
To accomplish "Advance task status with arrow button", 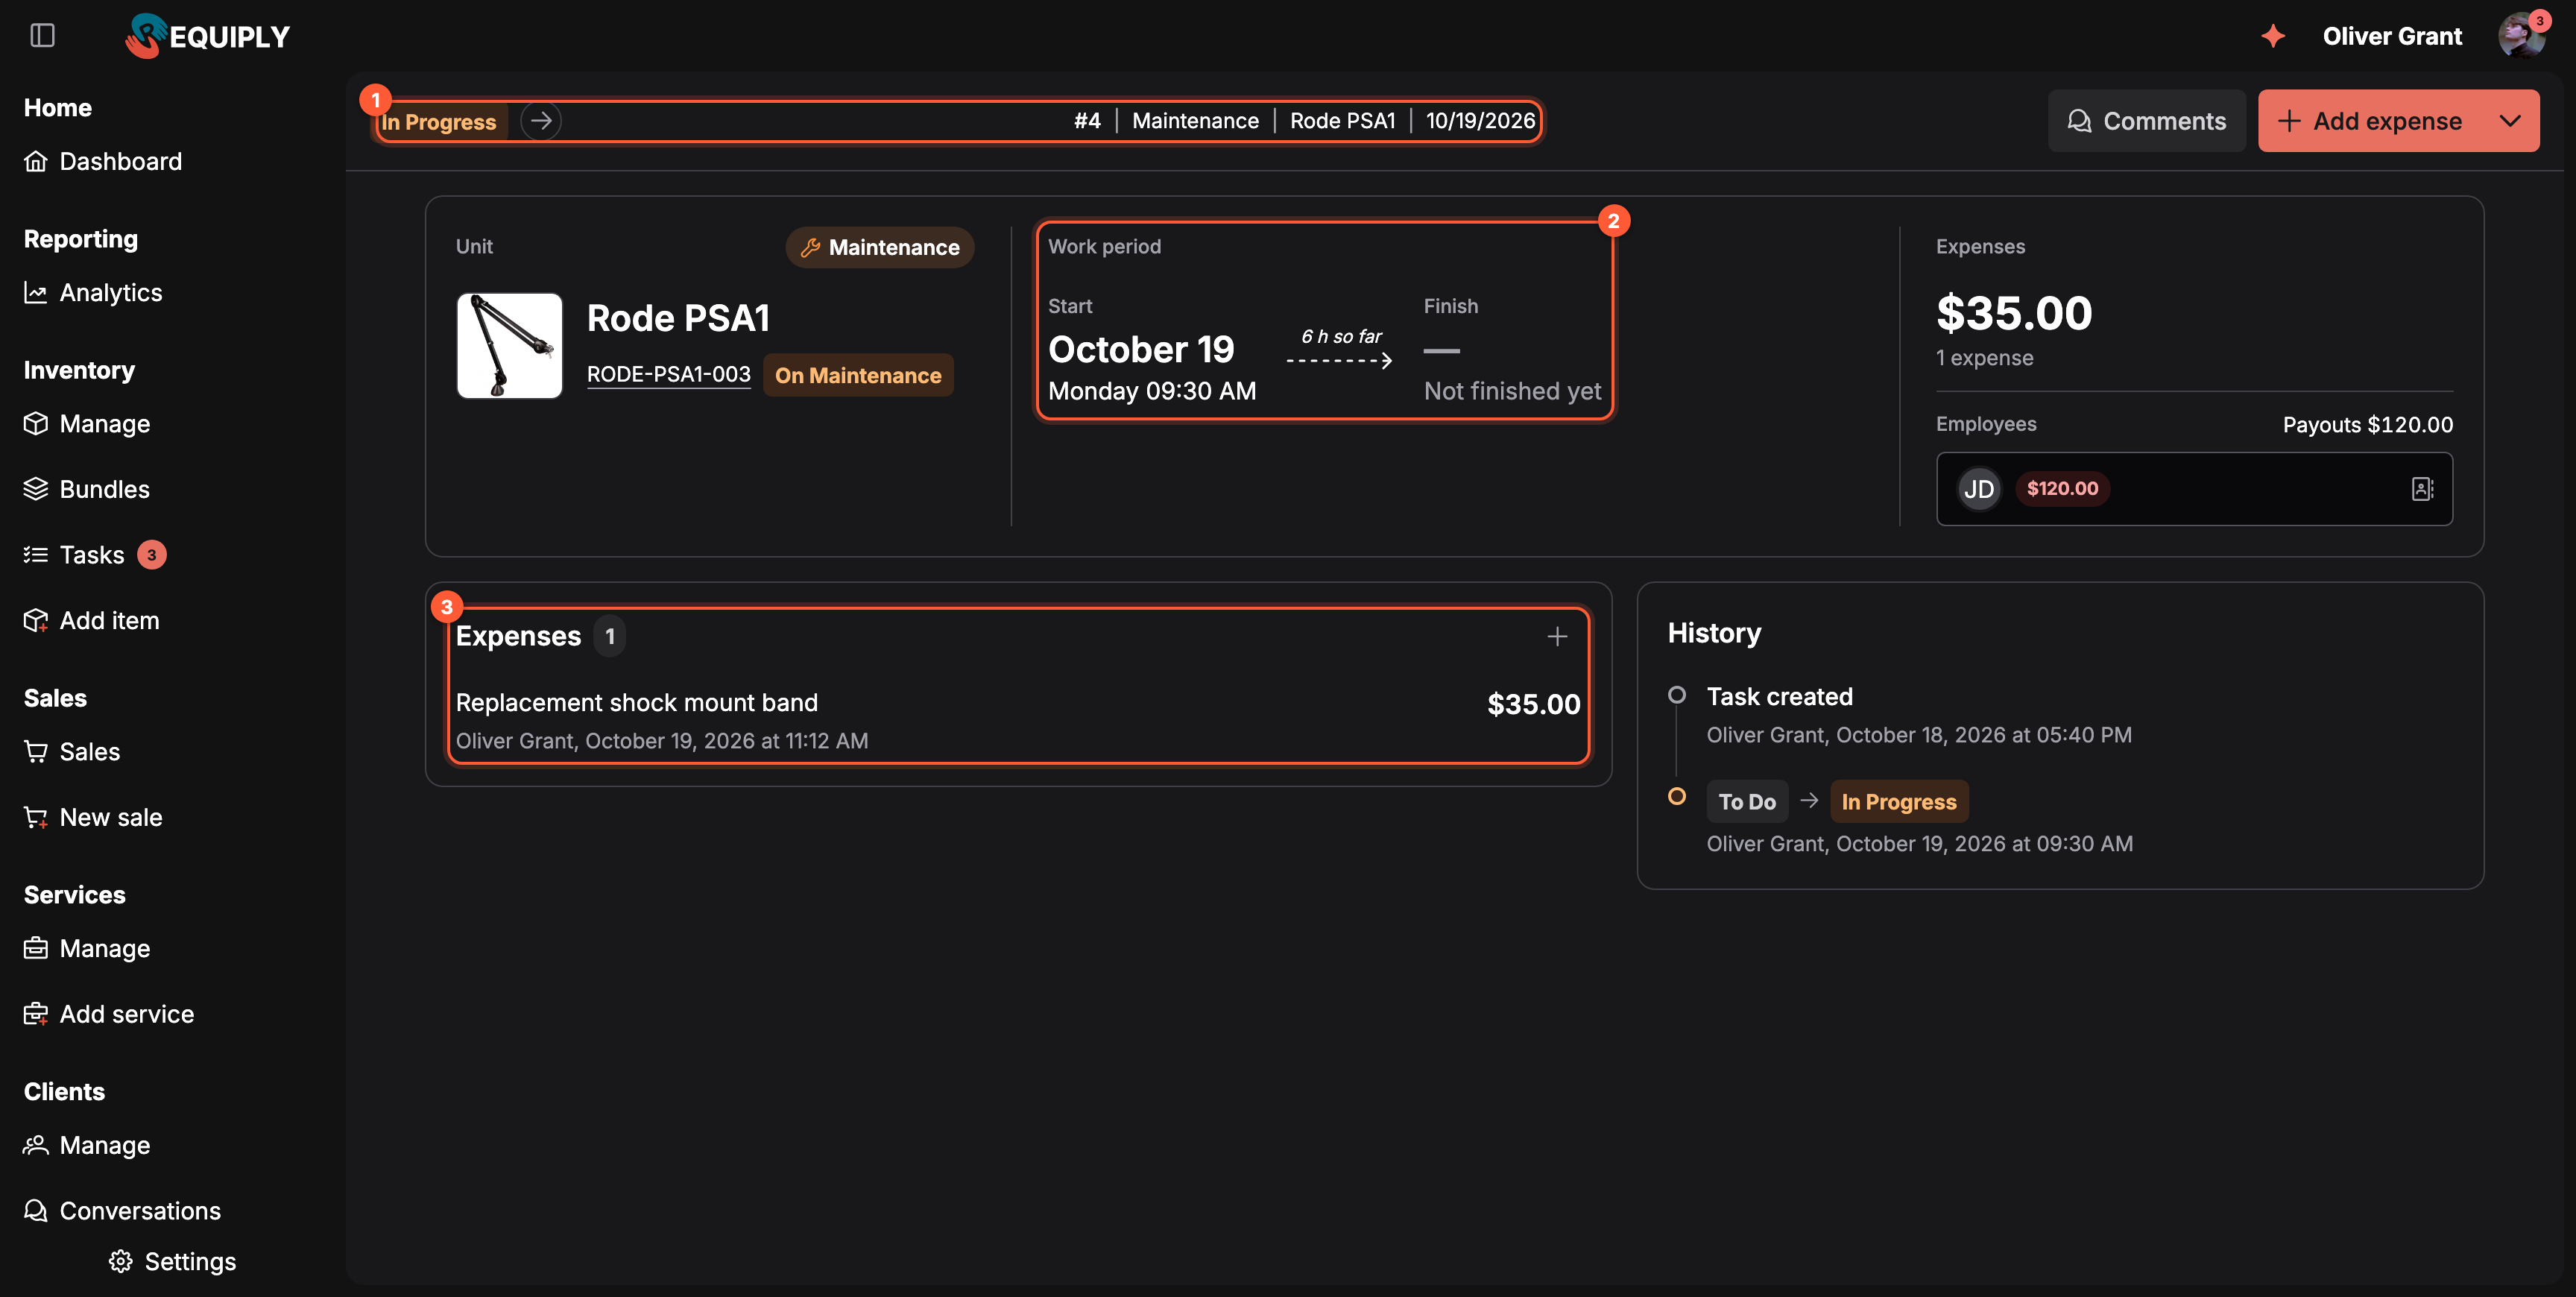I will pyautogui.click(x=541, y=121).
